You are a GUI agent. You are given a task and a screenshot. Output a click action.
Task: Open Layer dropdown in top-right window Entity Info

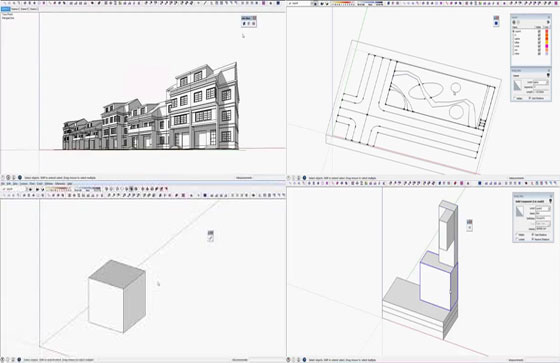[540, 82]
